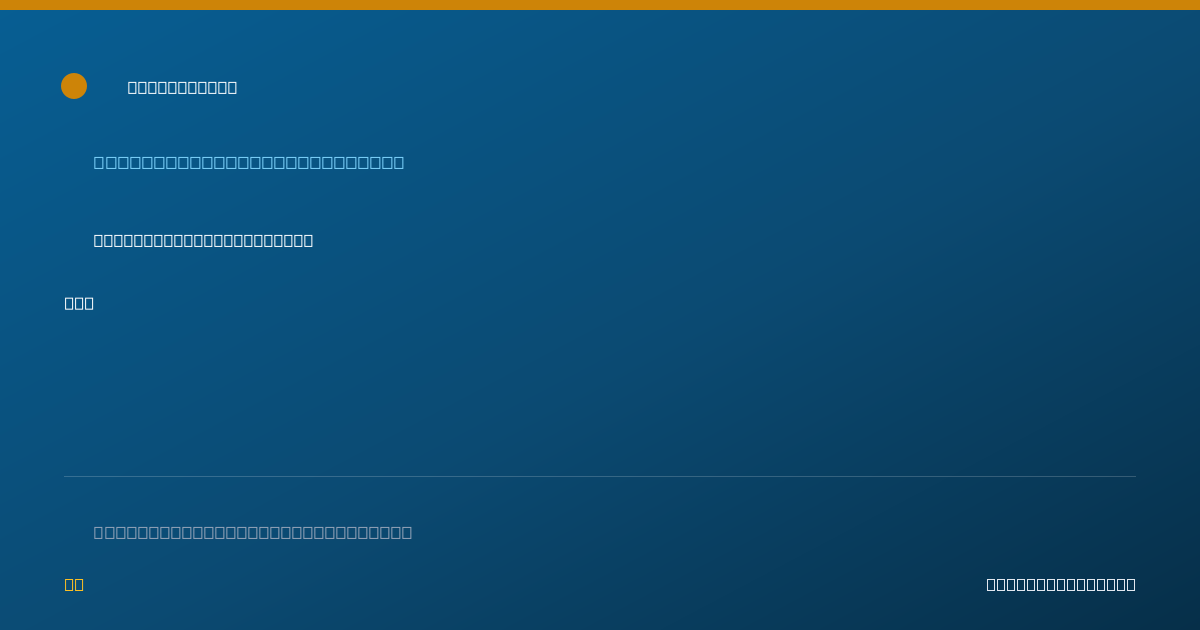
Task: Click the first glyph of the bottom-right footer
Action: click(x=992, y=584)
